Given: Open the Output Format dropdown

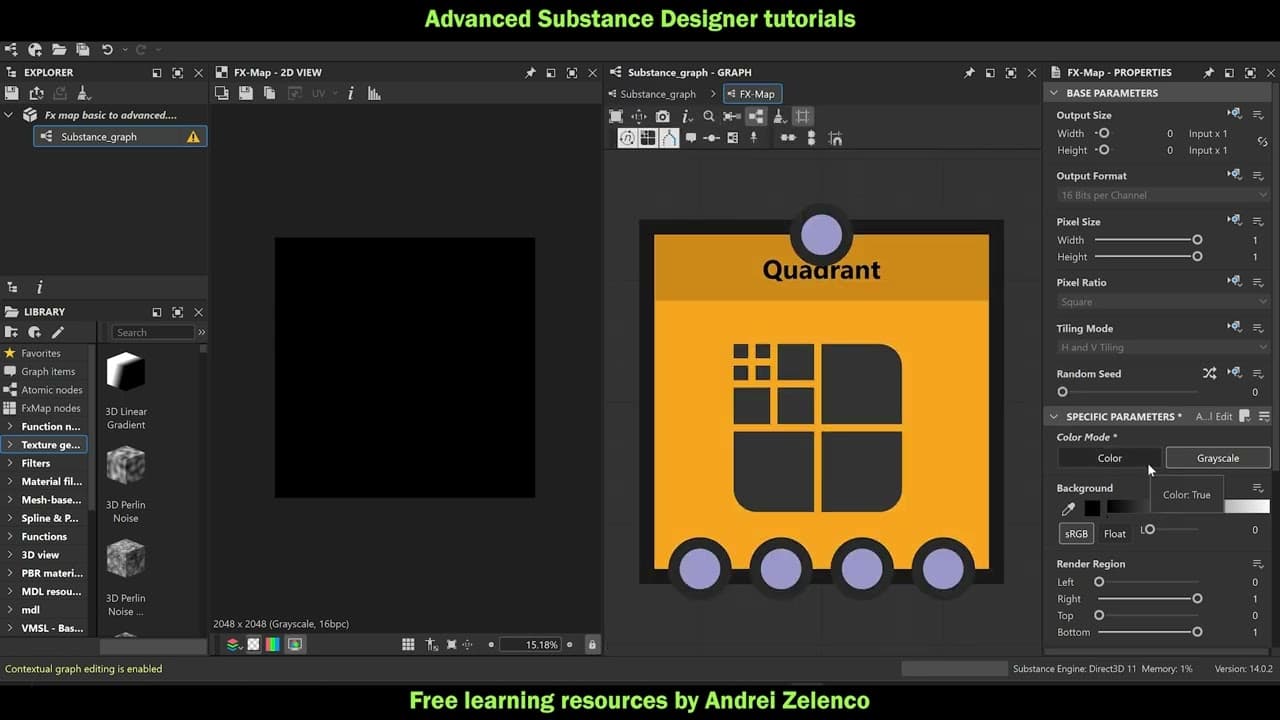Looking at the screenshot, I should pos(1163,195).
